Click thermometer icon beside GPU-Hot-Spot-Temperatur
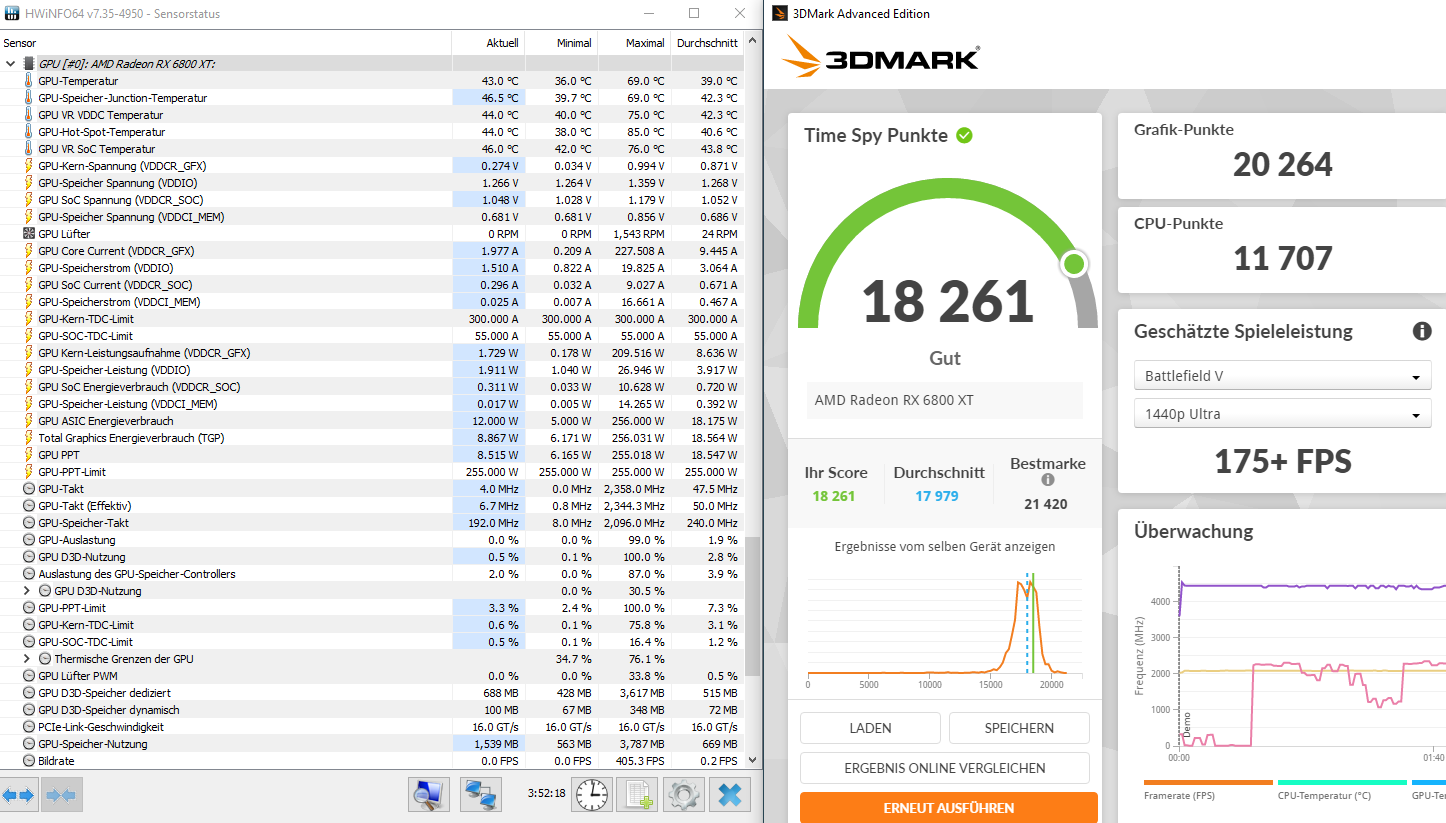1446x823 pixels. pyautogui.click(x=28, y=132)
